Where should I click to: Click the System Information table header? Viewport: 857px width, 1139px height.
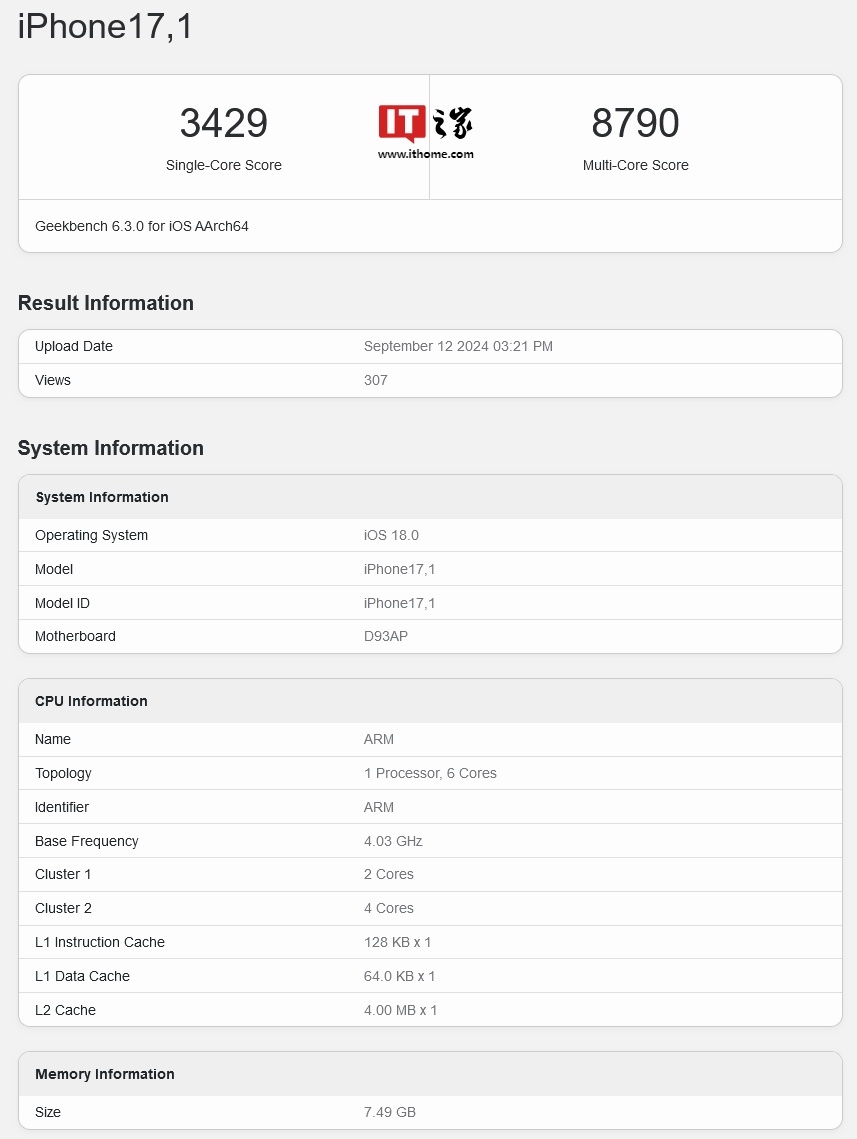pyautogui.click(x=102, y=497)
